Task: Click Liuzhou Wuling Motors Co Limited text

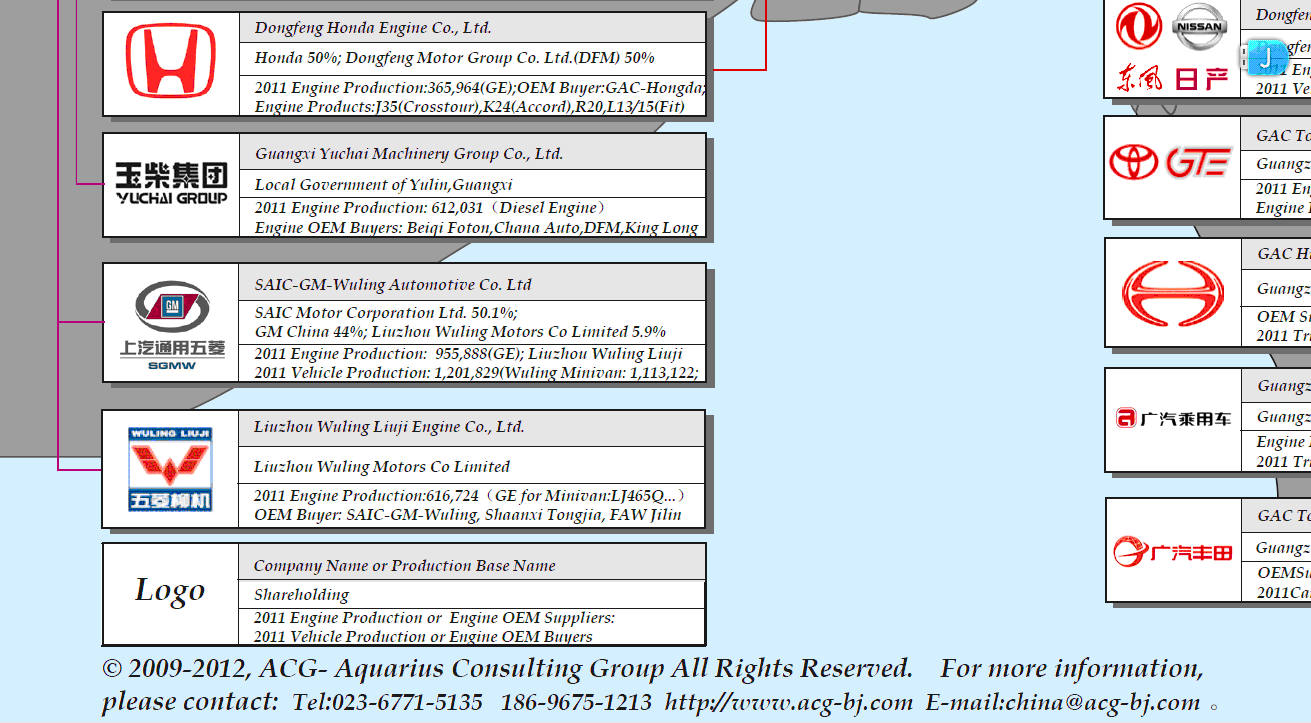Action: pyautogui.click(x=382, y=467)
